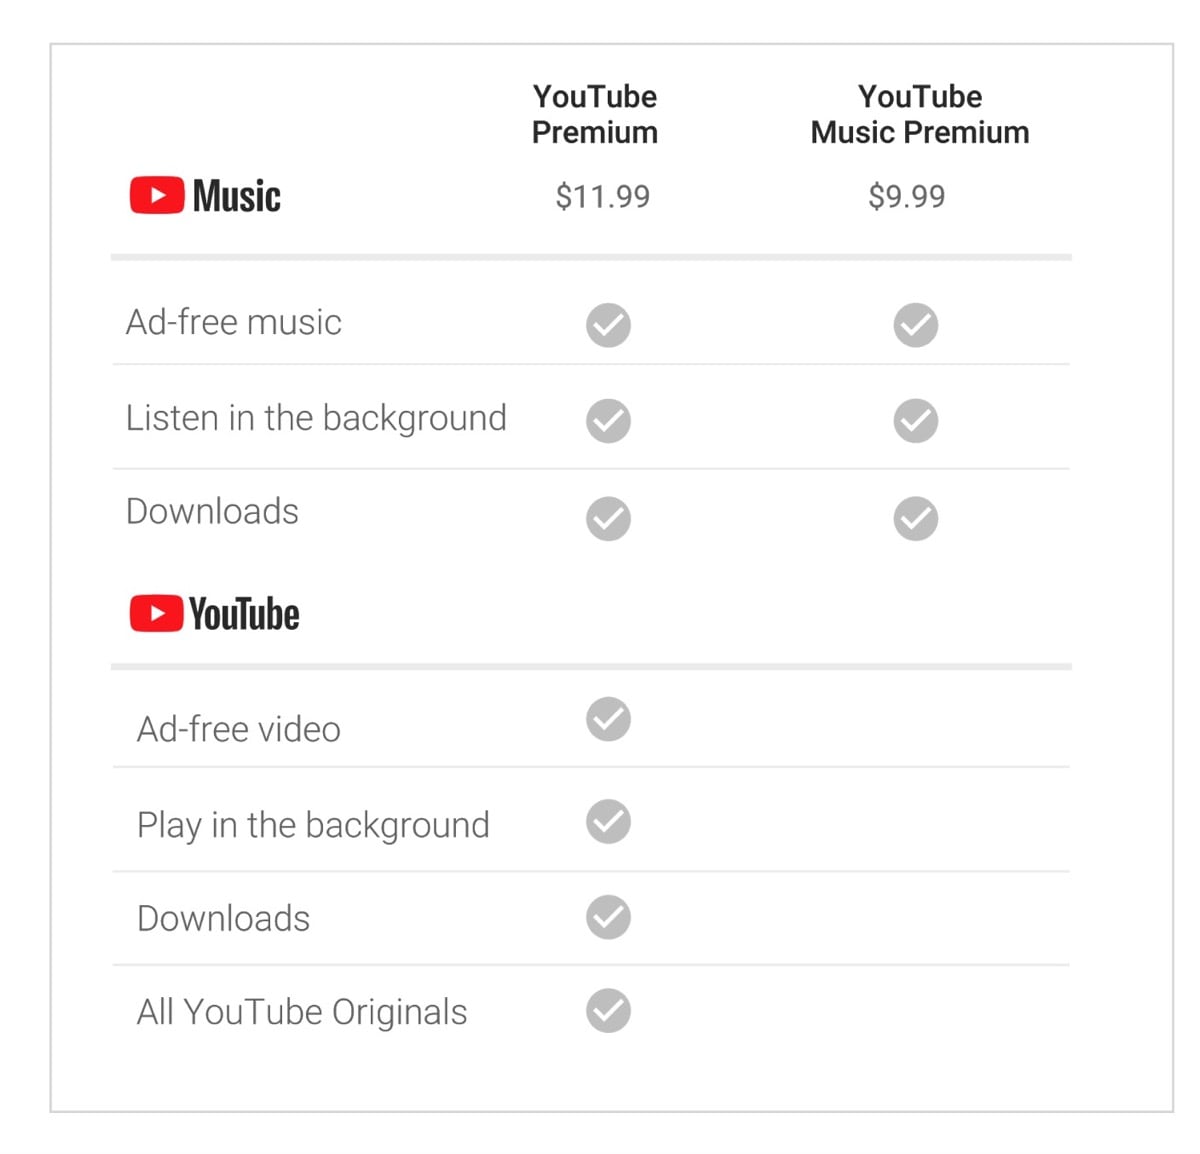1200x1154 pixels.
Task: Click the video Downloads checkmark
Action: 608,917
